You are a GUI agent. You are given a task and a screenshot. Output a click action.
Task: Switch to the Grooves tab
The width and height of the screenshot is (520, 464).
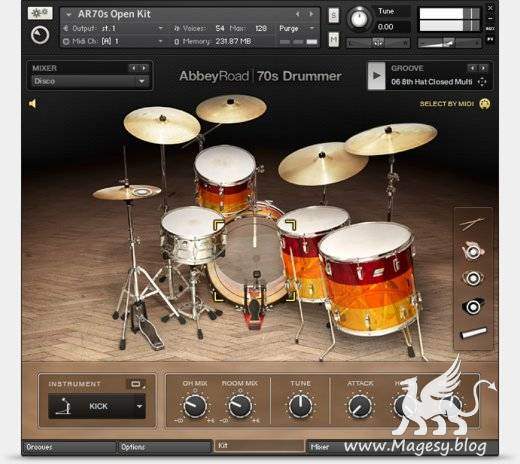(x=69, y=447)
